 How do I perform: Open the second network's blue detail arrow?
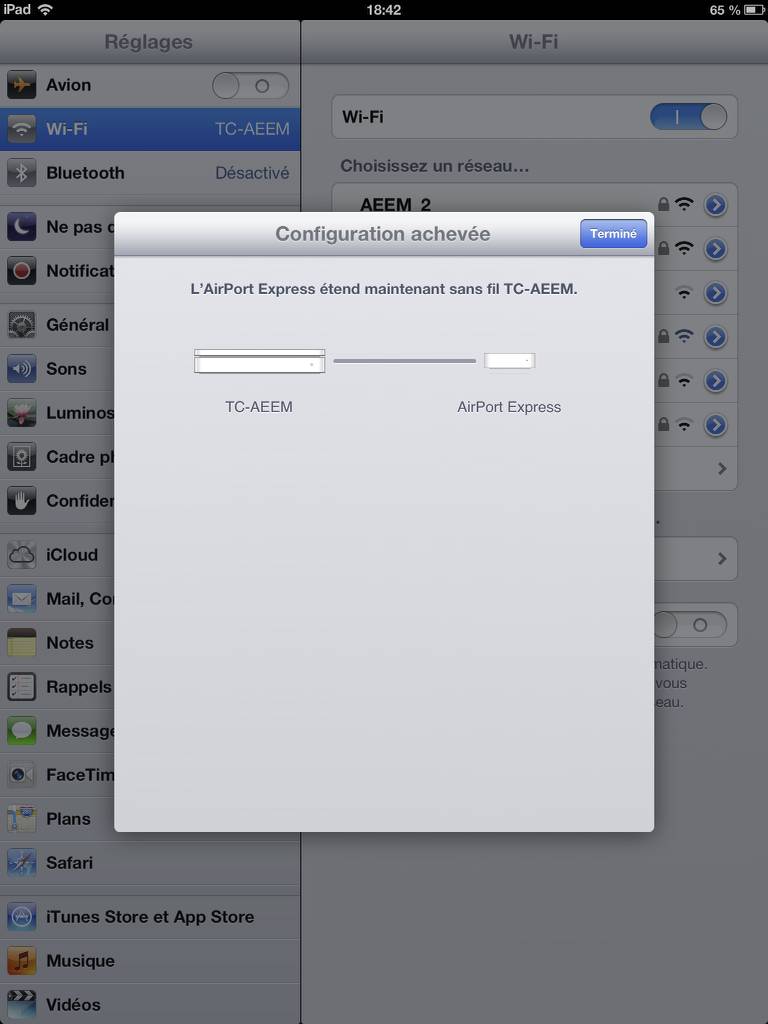715,249
